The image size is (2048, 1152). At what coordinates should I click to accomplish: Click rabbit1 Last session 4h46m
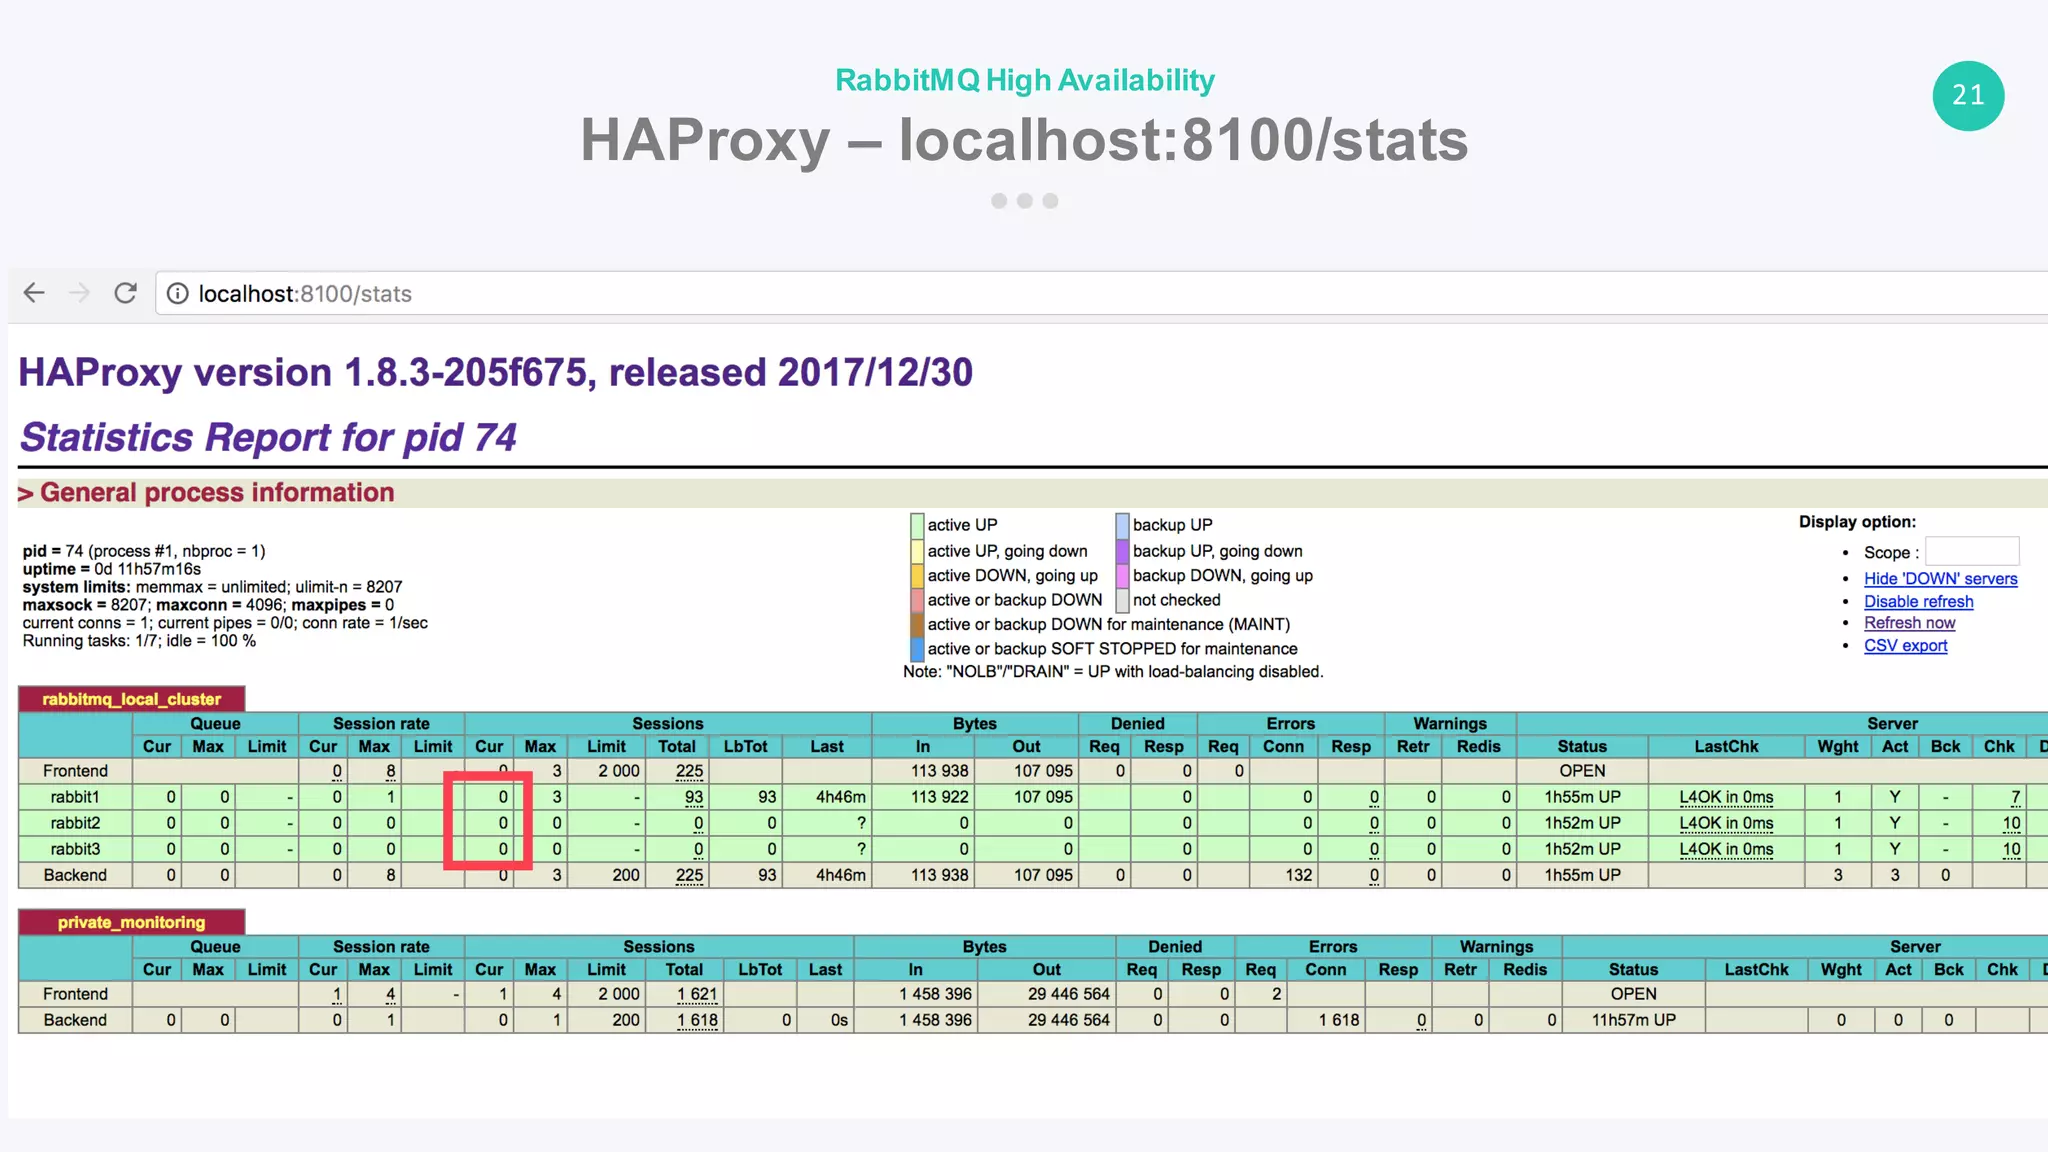[x=840, y=797]
